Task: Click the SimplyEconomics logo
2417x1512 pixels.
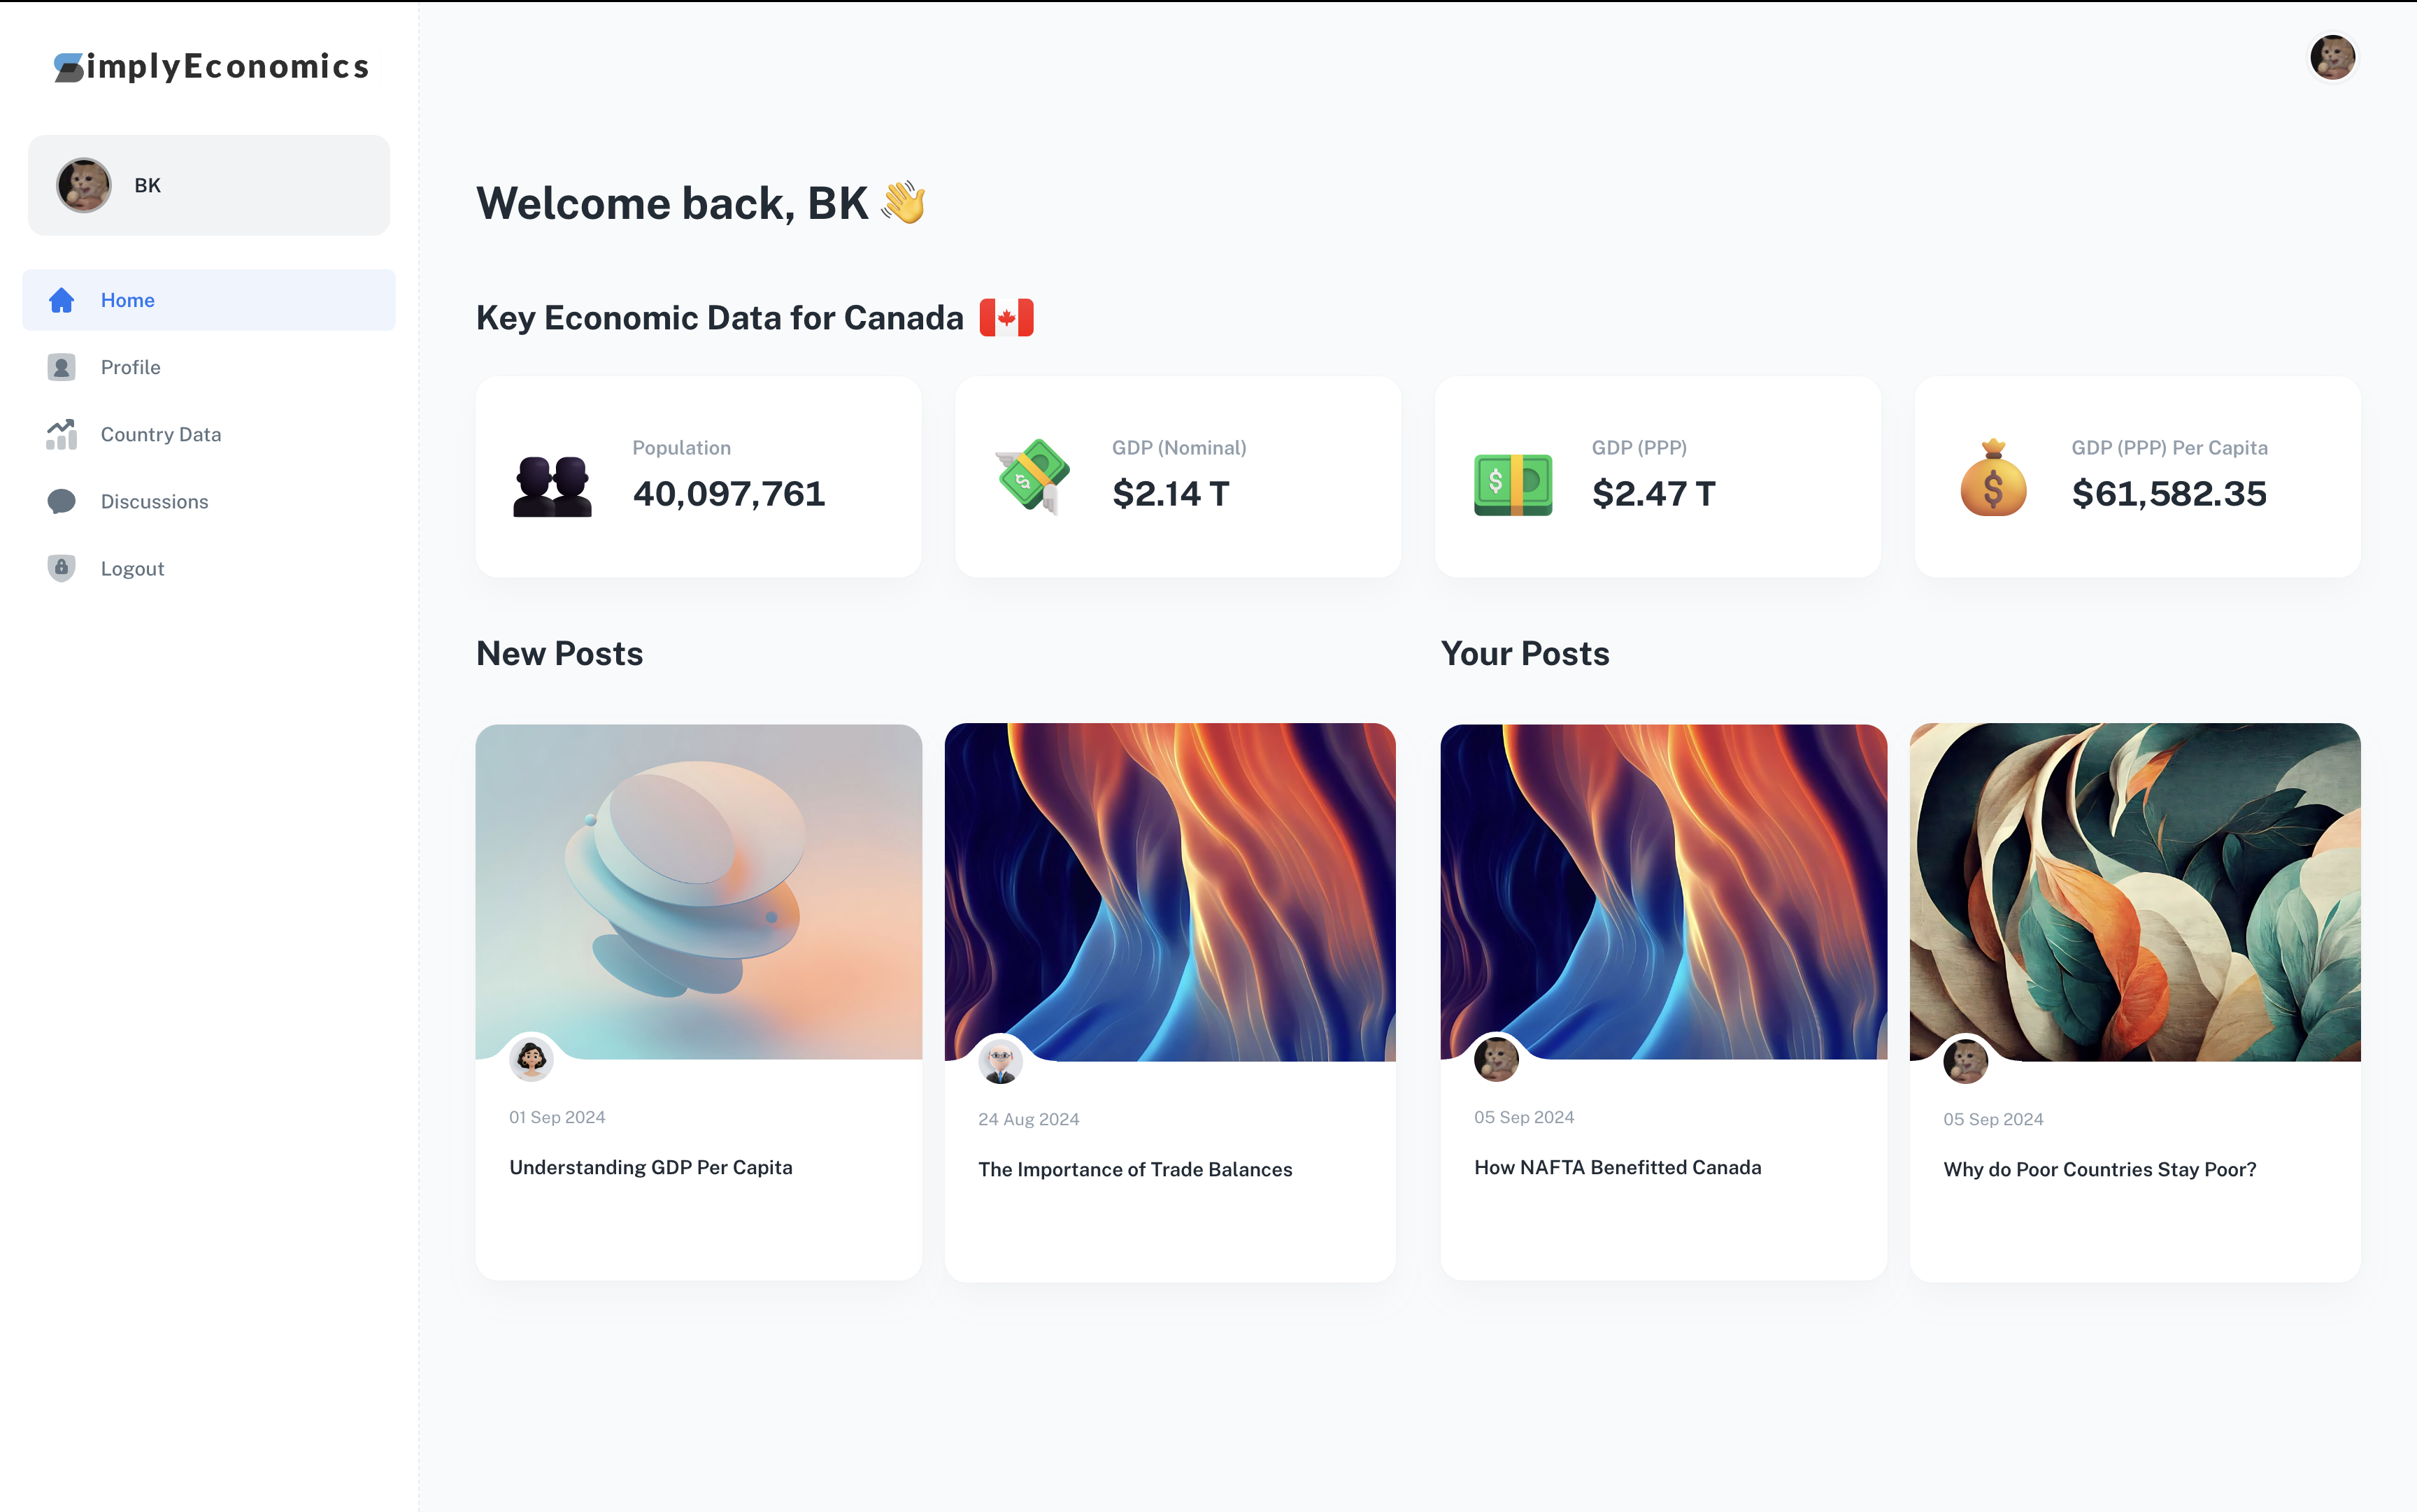Action: coord(211,66)
